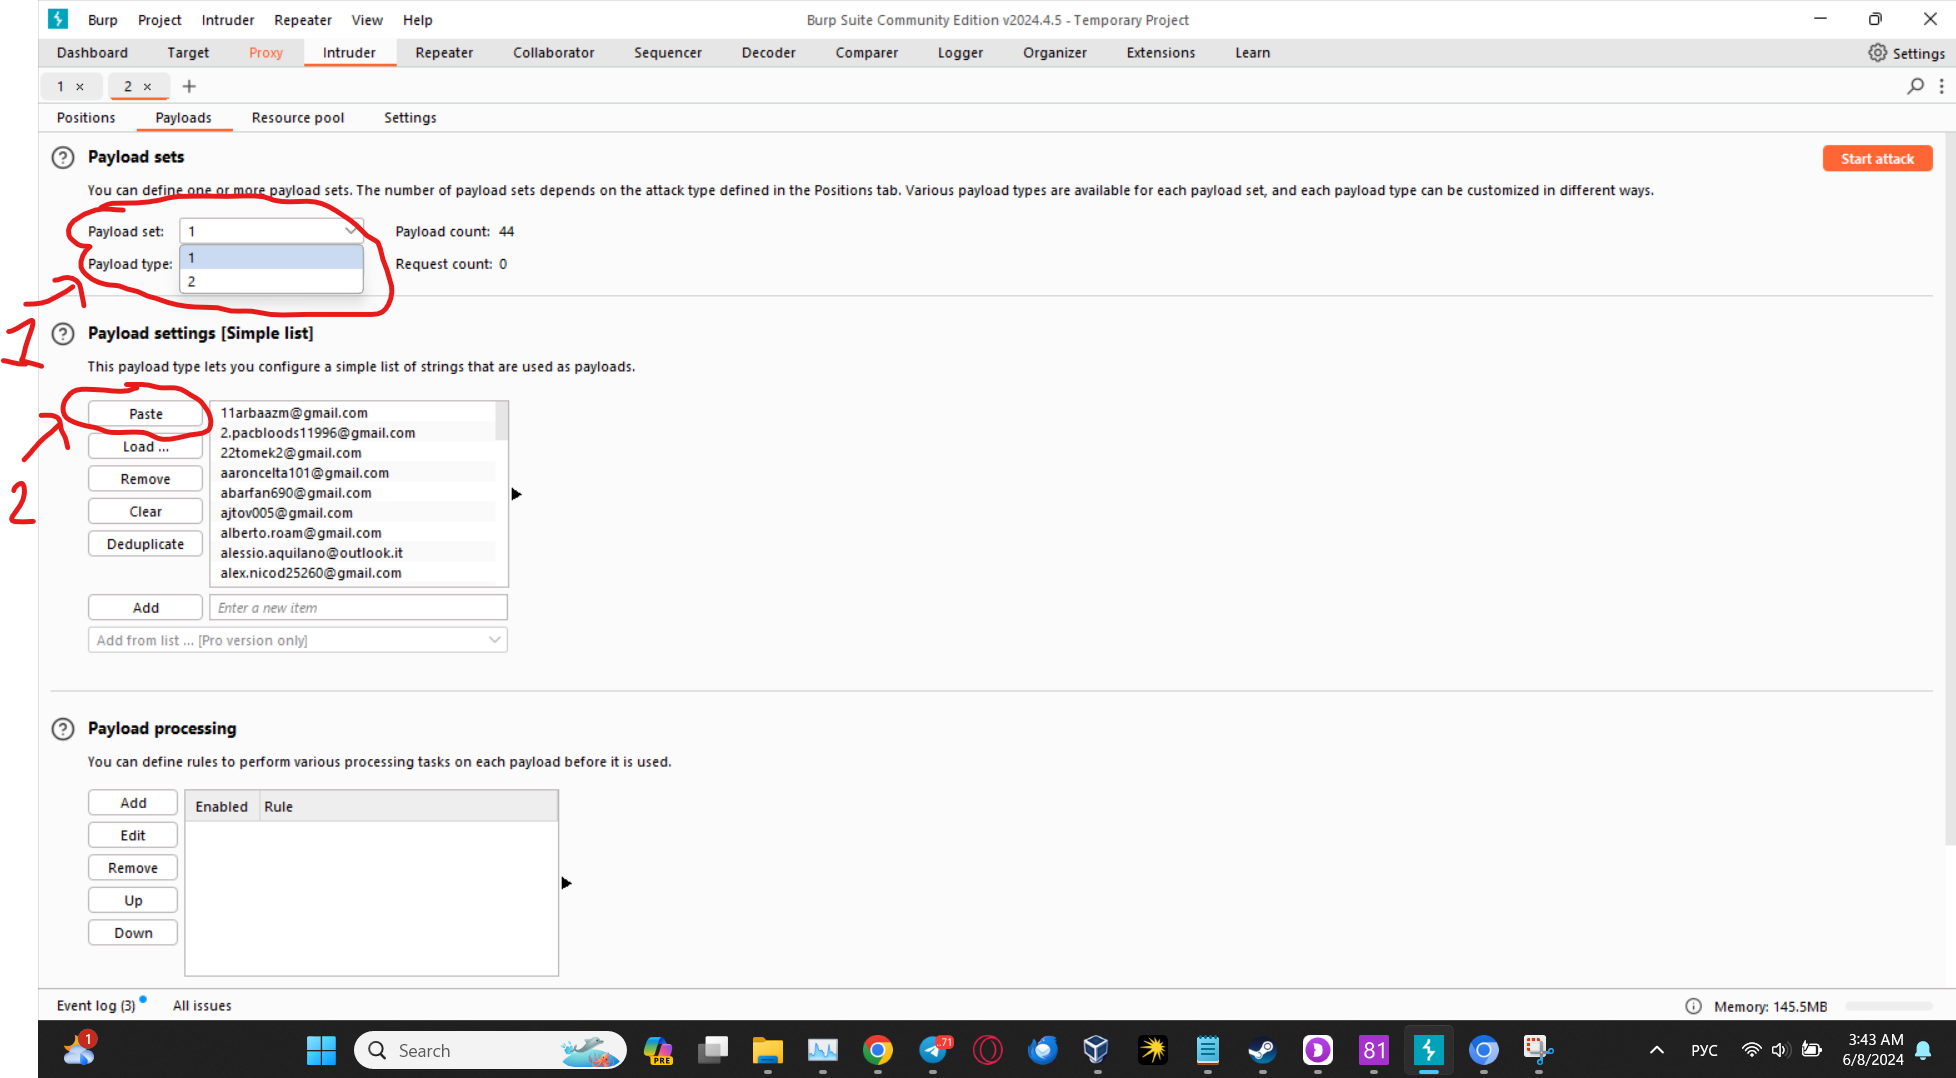Image resolution: width=1956 pixels, height=1078 pixels.
Task: Click the 'Enter a new item' field
Action: point(358,608)
